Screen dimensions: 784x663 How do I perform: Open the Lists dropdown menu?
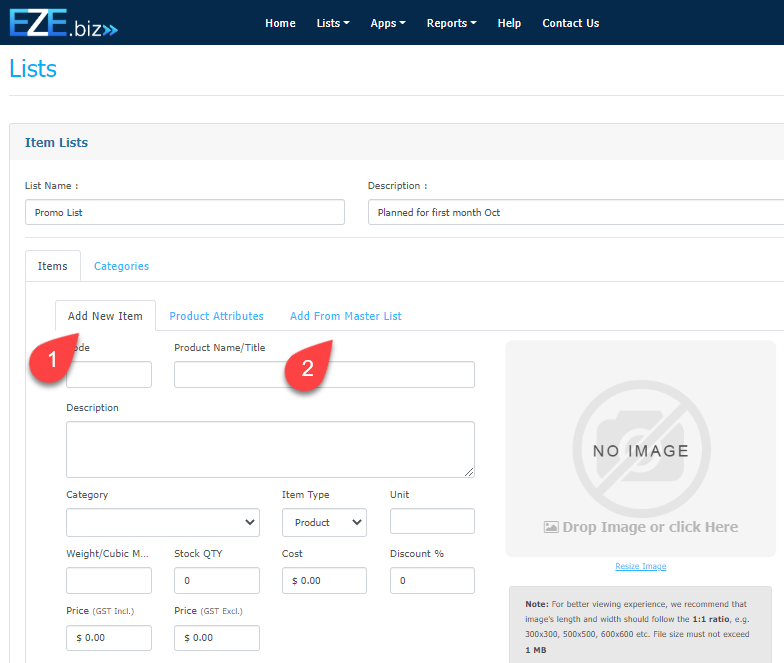pos(332,23)
